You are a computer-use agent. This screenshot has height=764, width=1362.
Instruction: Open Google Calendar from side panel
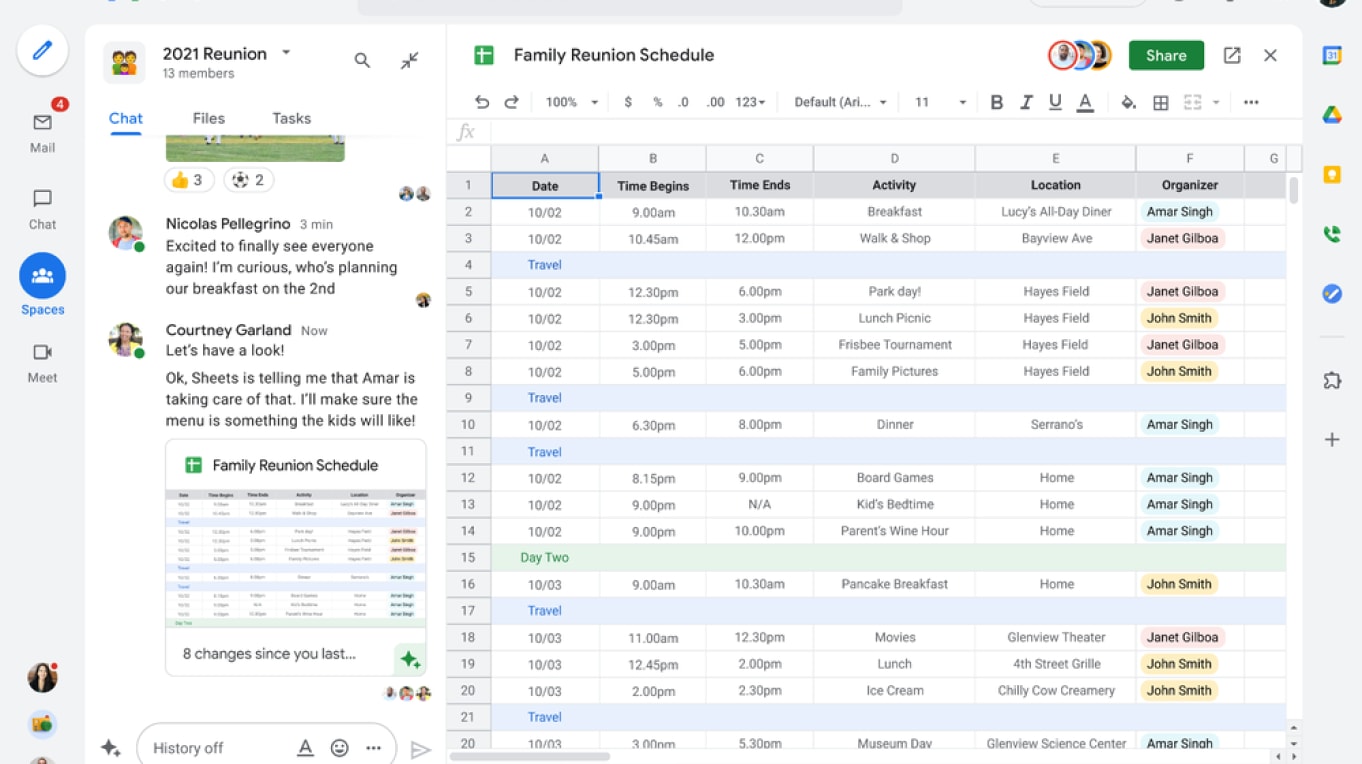[x=1332, y=56]
